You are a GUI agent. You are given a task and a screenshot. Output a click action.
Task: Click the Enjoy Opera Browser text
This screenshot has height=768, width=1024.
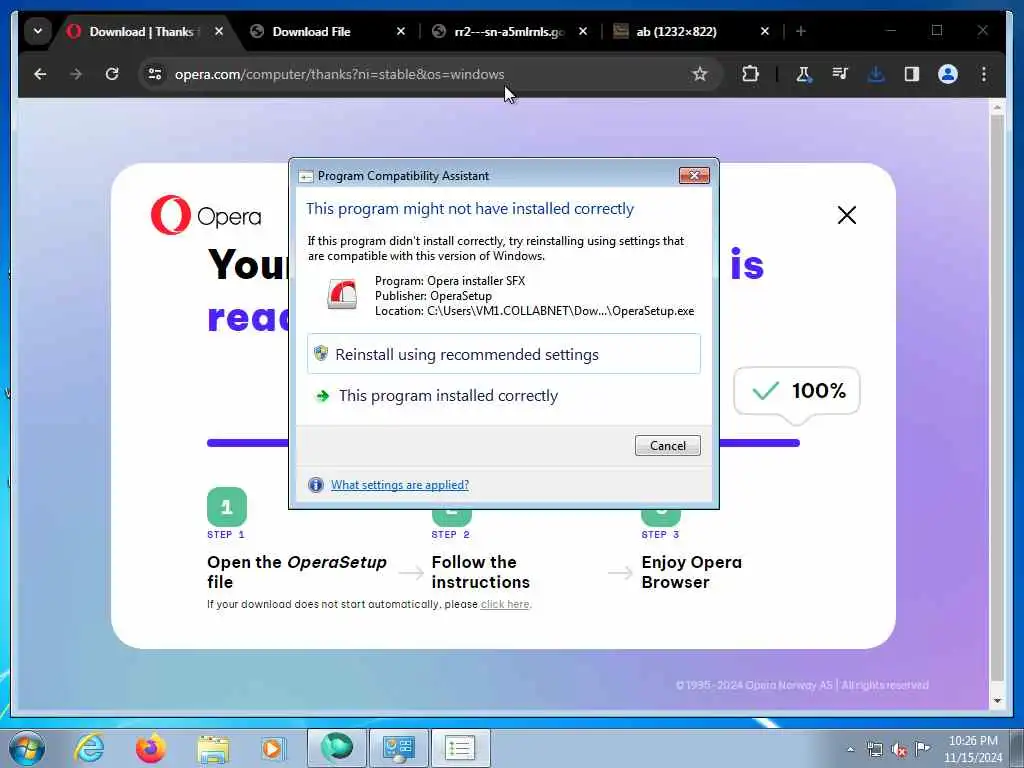coord(692,572)
